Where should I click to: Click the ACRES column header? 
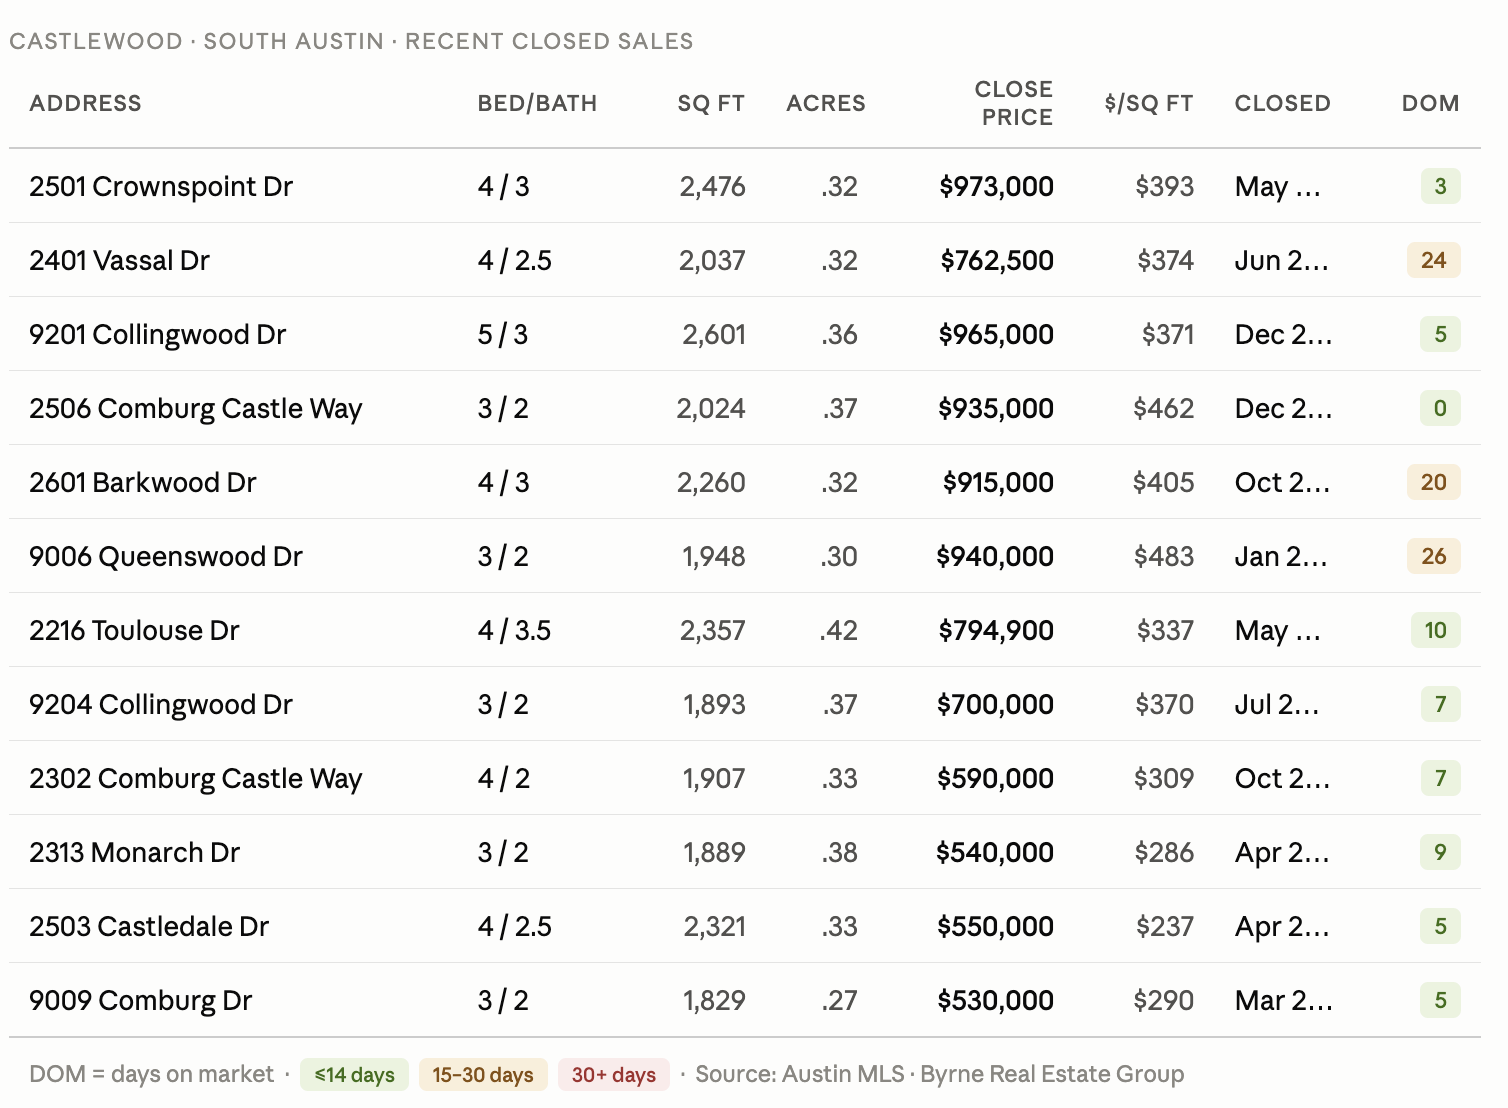click(826, 103)
